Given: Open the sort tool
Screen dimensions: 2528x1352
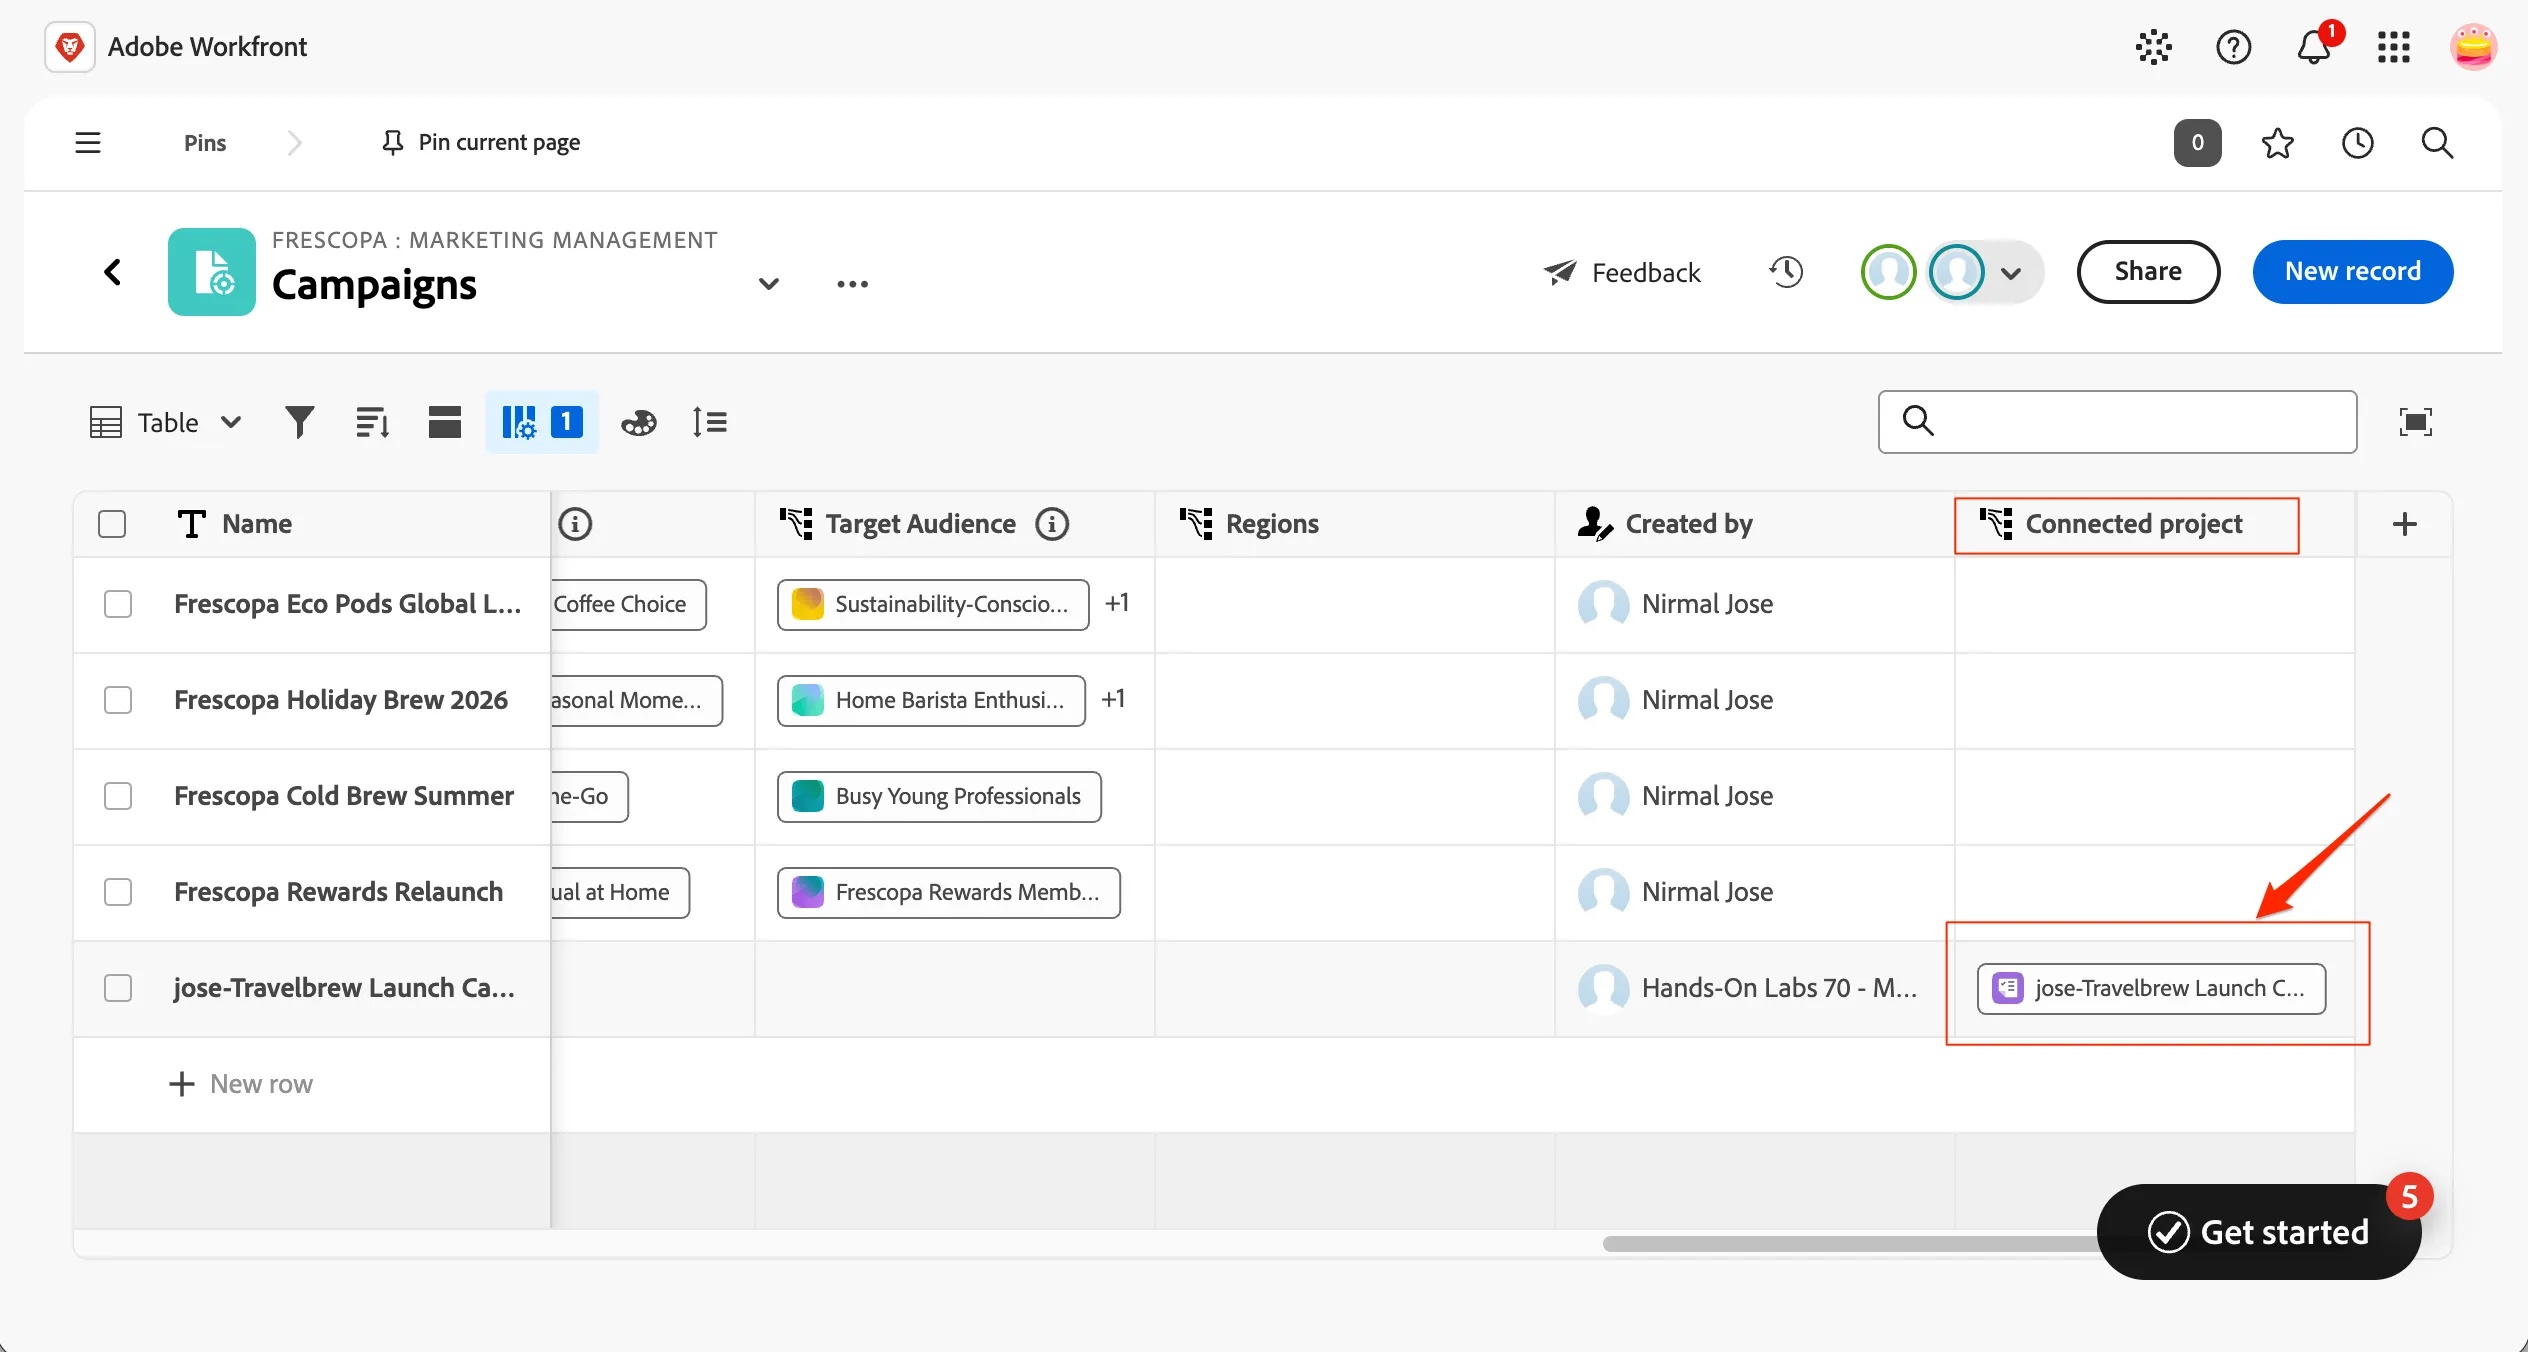Looking at the screenshot, I should pyautogui.click(x=372, y=423).
